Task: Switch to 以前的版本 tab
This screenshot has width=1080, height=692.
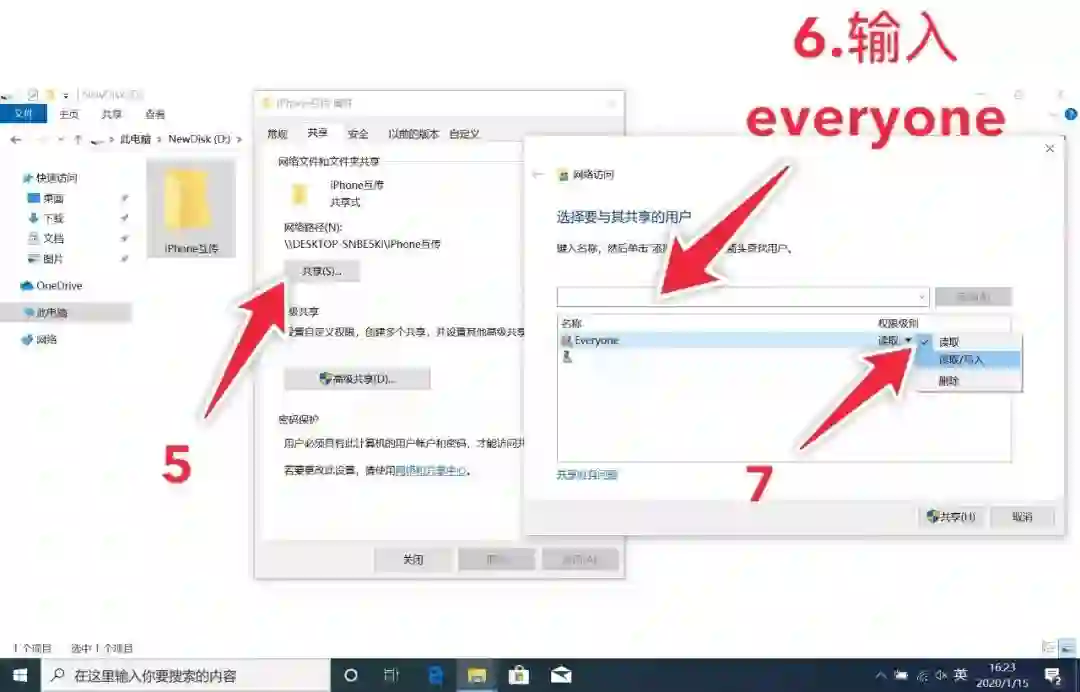Action: 413,134
